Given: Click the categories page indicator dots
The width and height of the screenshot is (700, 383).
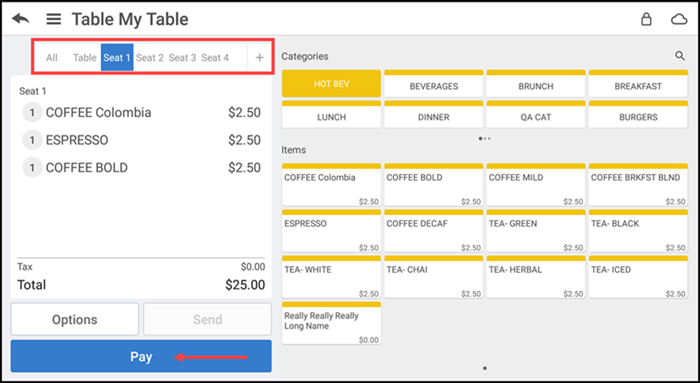Looking at the screenshot, I should 484,138.
